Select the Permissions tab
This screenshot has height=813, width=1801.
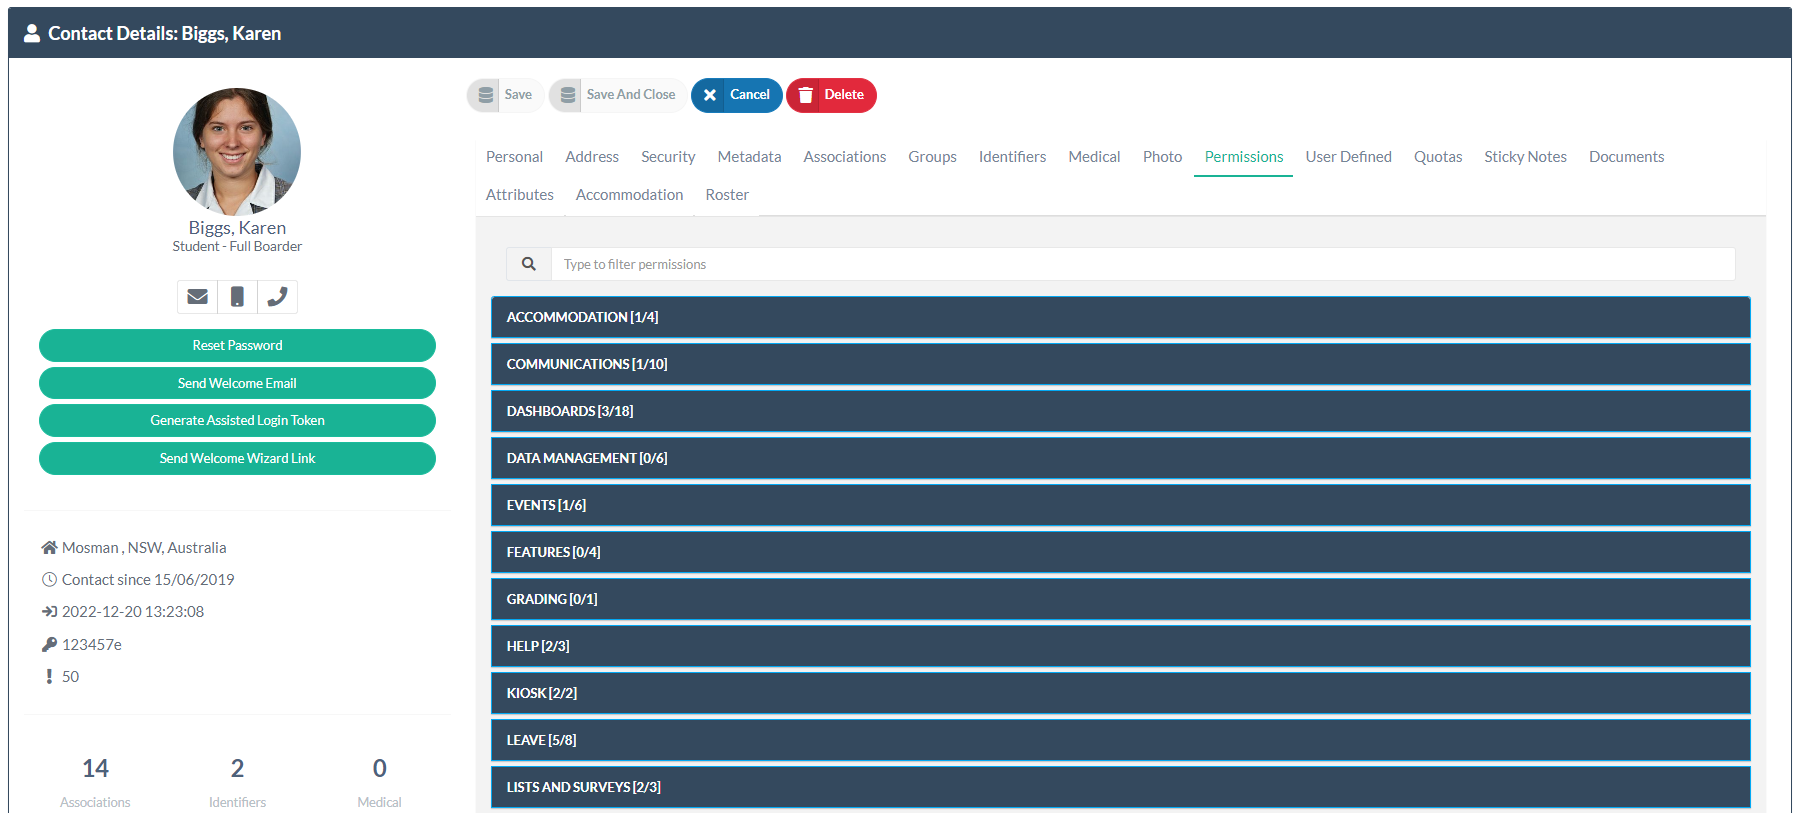pyautogui.click(x=1244, y=157)
